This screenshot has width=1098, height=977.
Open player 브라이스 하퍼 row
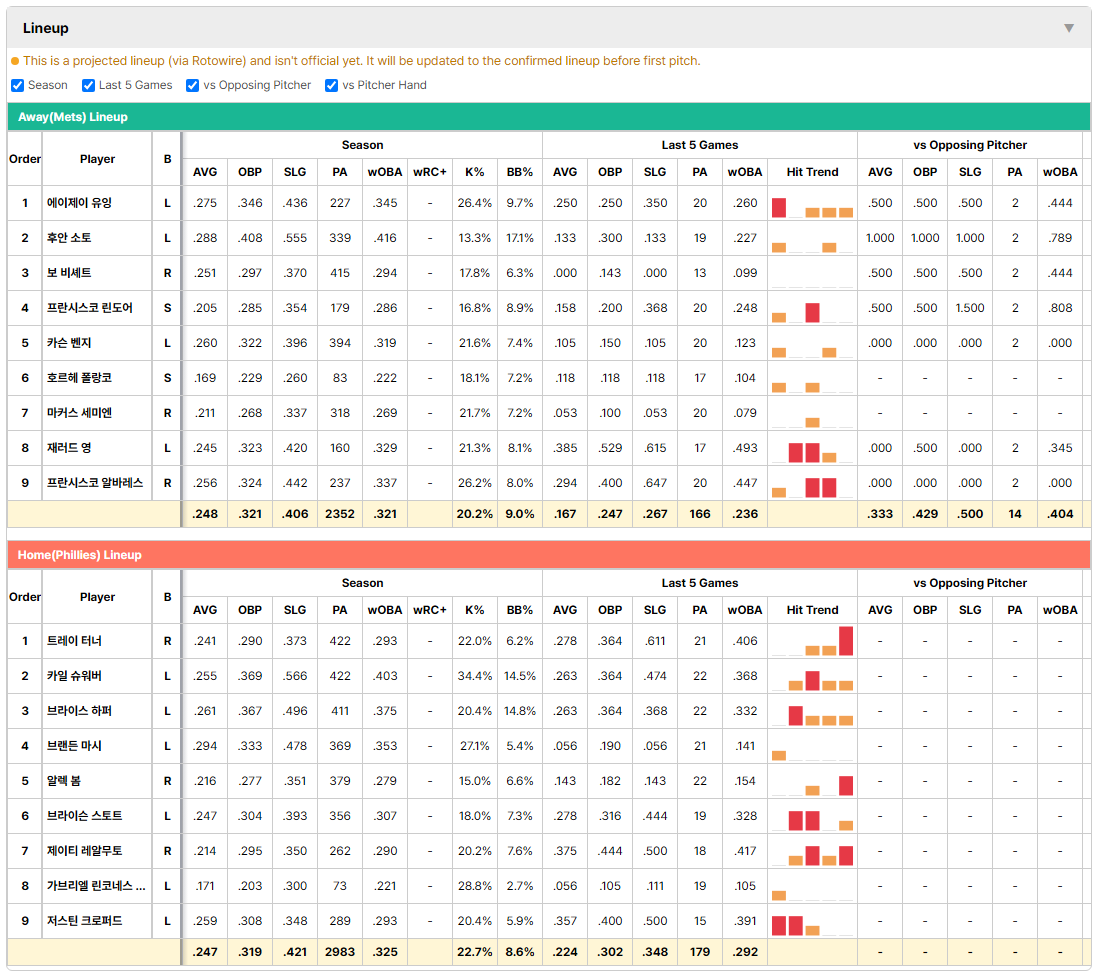tap(548, 711)
